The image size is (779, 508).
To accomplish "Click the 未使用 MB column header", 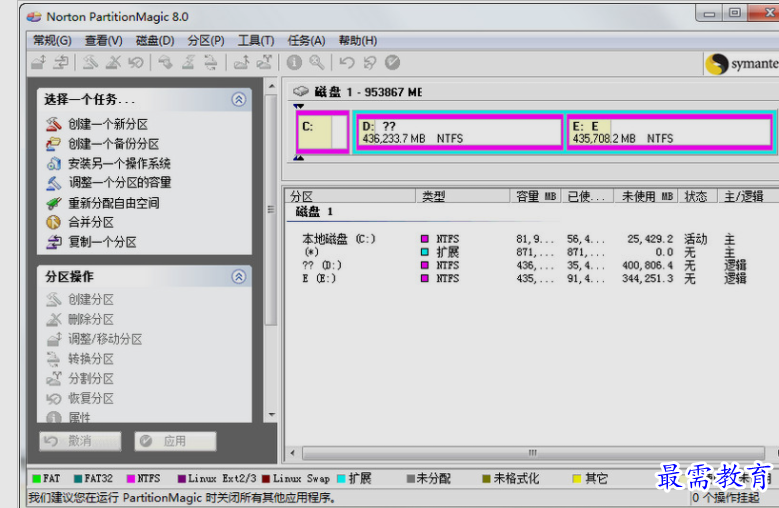I will pos(647,196).
